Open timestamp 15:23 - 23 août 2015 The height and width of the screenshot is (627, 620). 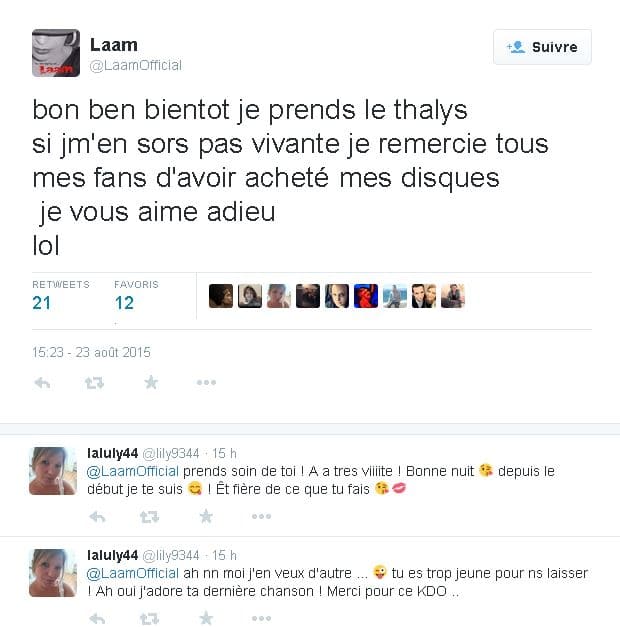pos(91,352)
